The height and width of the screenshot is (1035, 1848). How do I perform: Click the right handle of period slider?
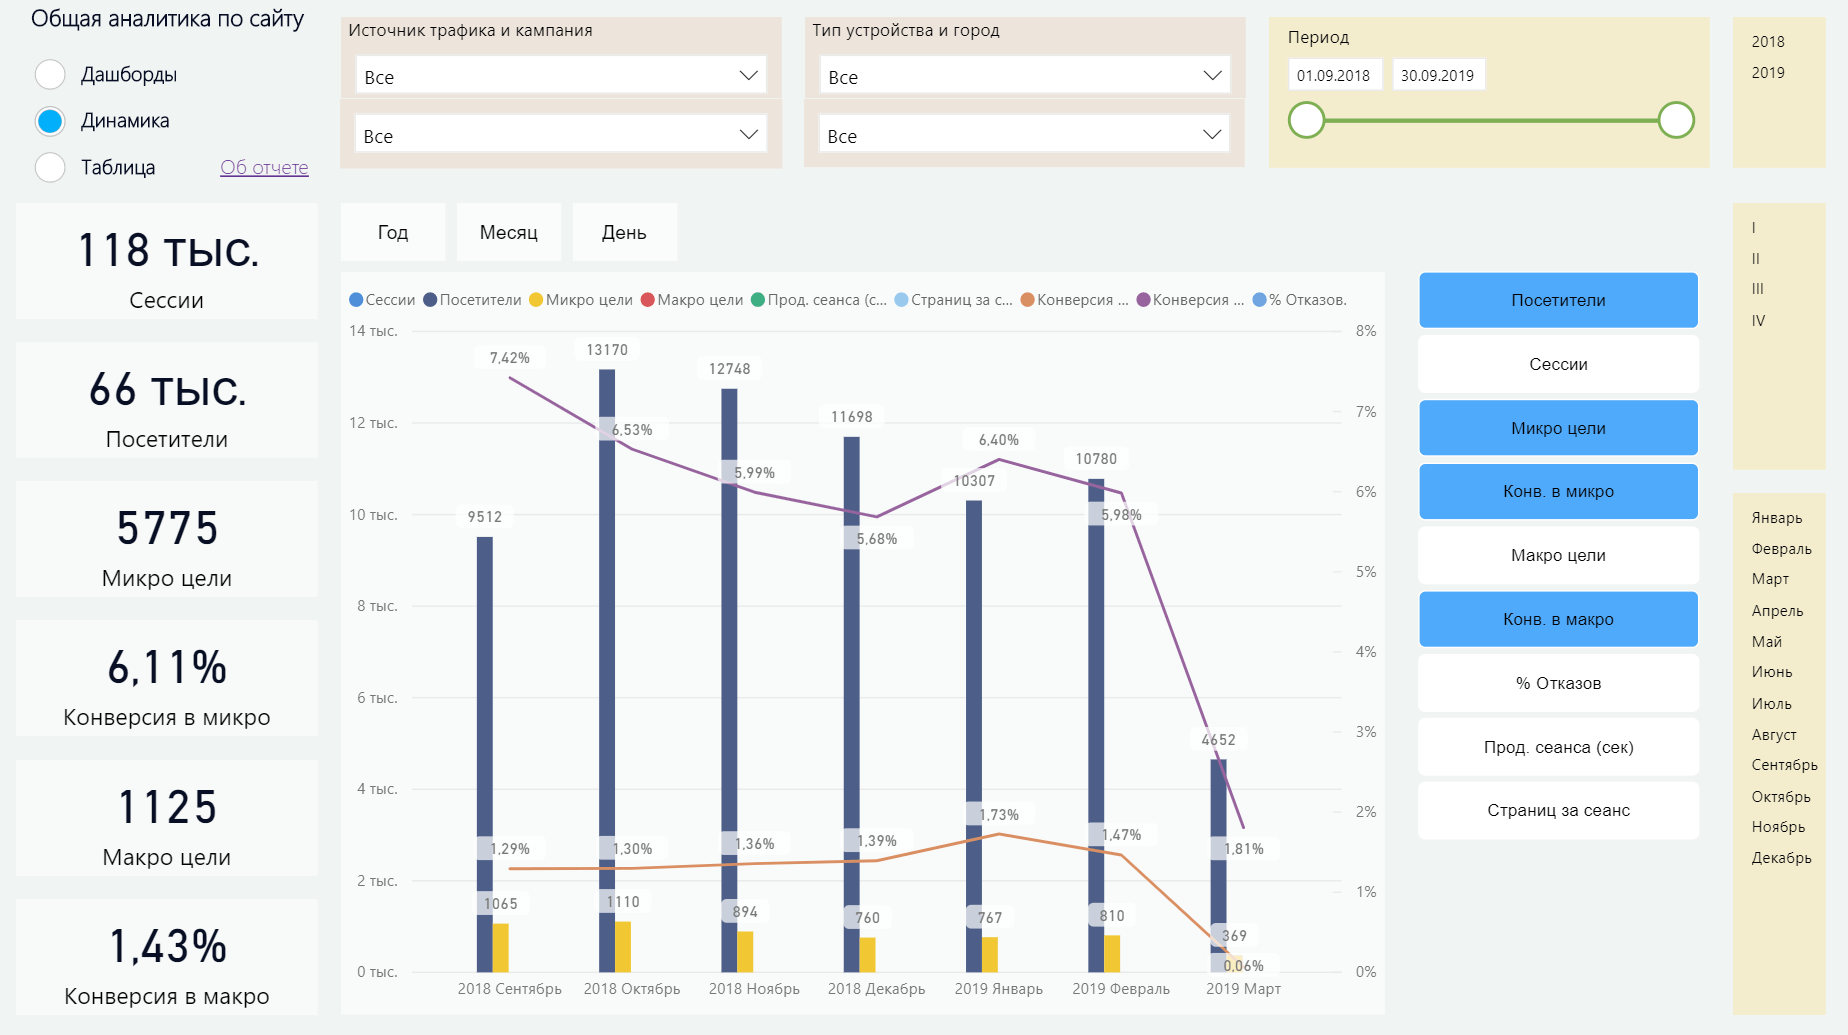point(1676,120)
